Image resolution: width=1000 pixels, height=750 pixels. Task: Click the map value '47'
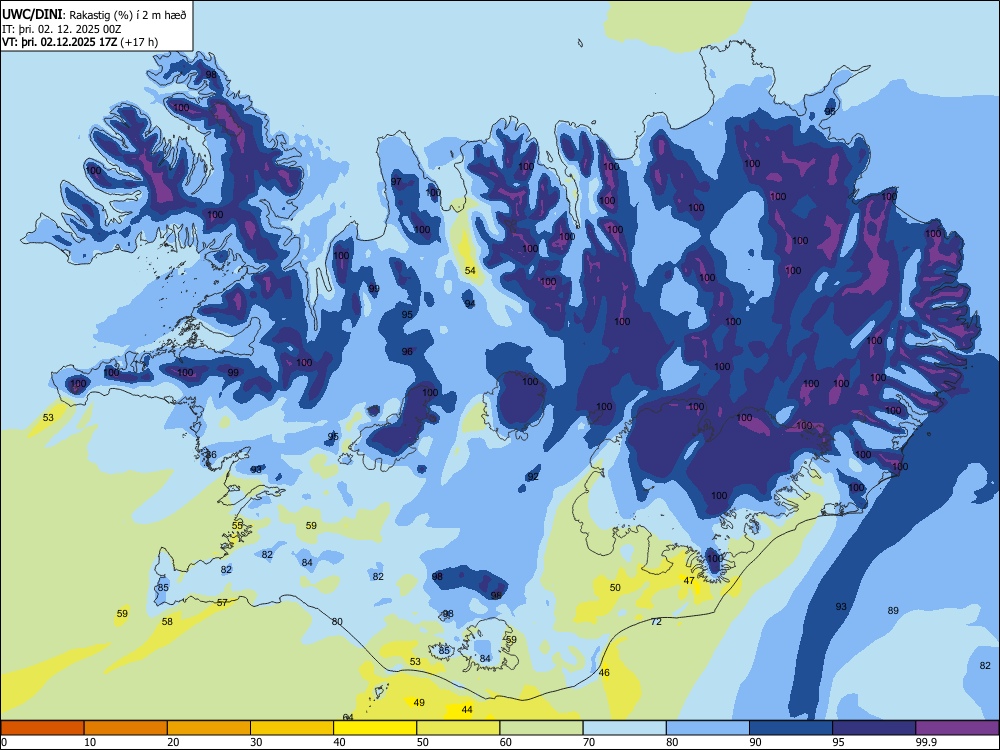689,581
